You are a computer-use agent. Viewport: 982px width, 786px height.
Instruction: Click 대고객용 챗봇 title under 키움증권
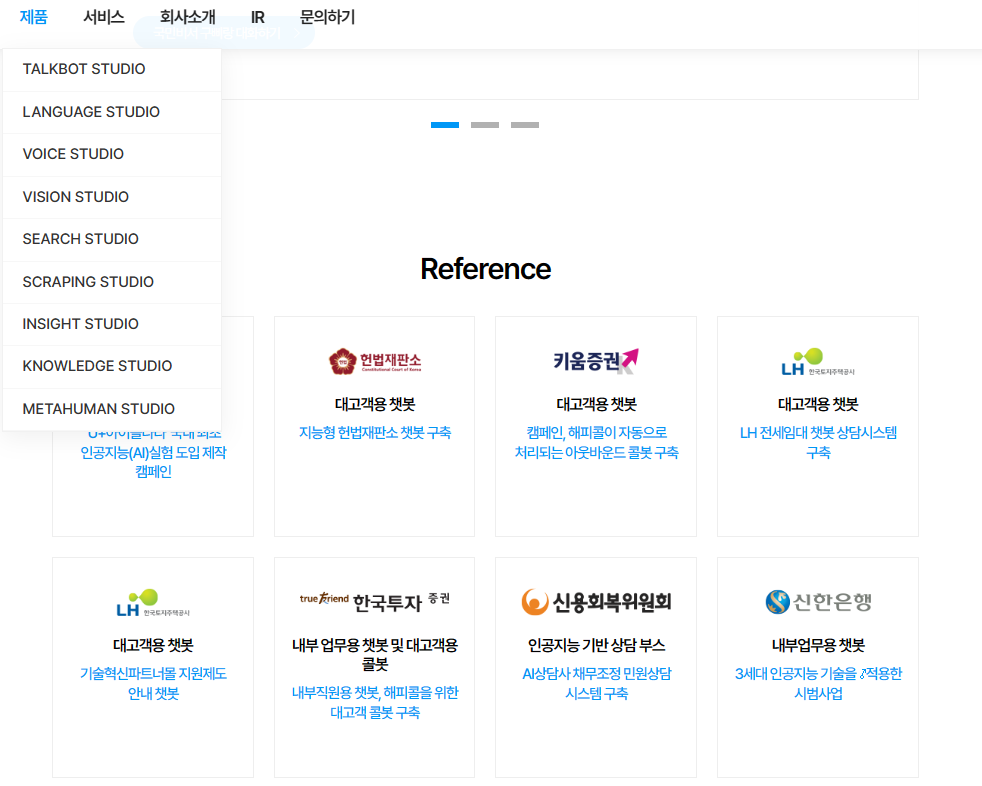(596, 405)
